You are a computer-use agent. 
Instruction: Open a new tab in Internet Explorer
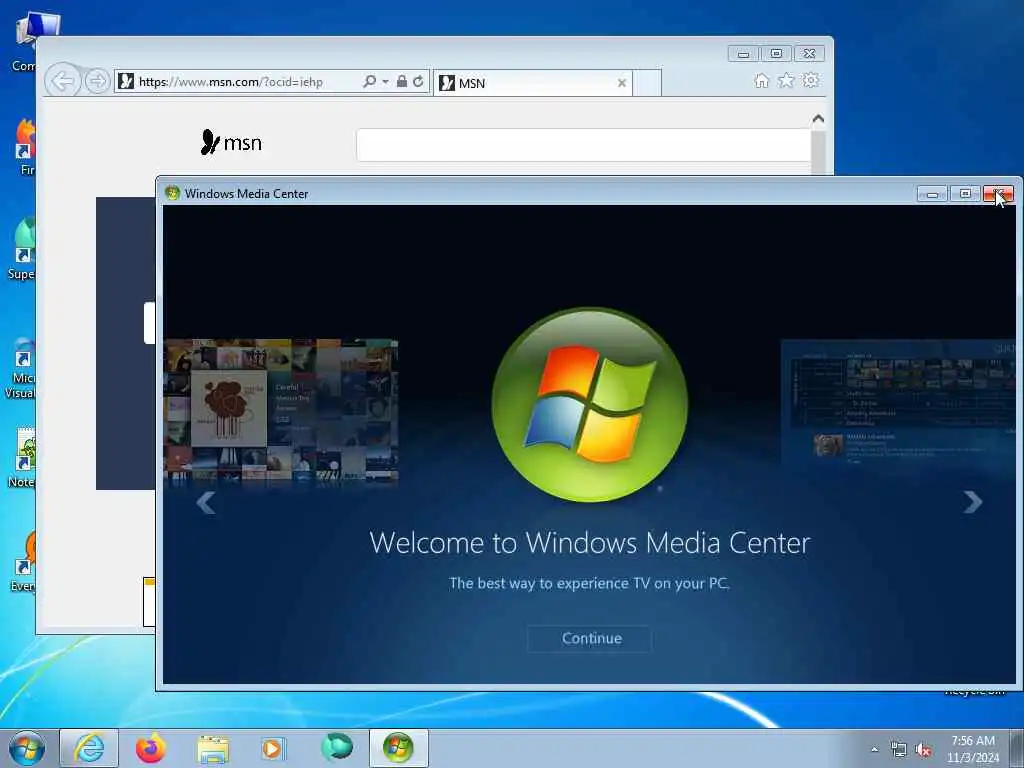pyautogui.click(x=647, y=83)
